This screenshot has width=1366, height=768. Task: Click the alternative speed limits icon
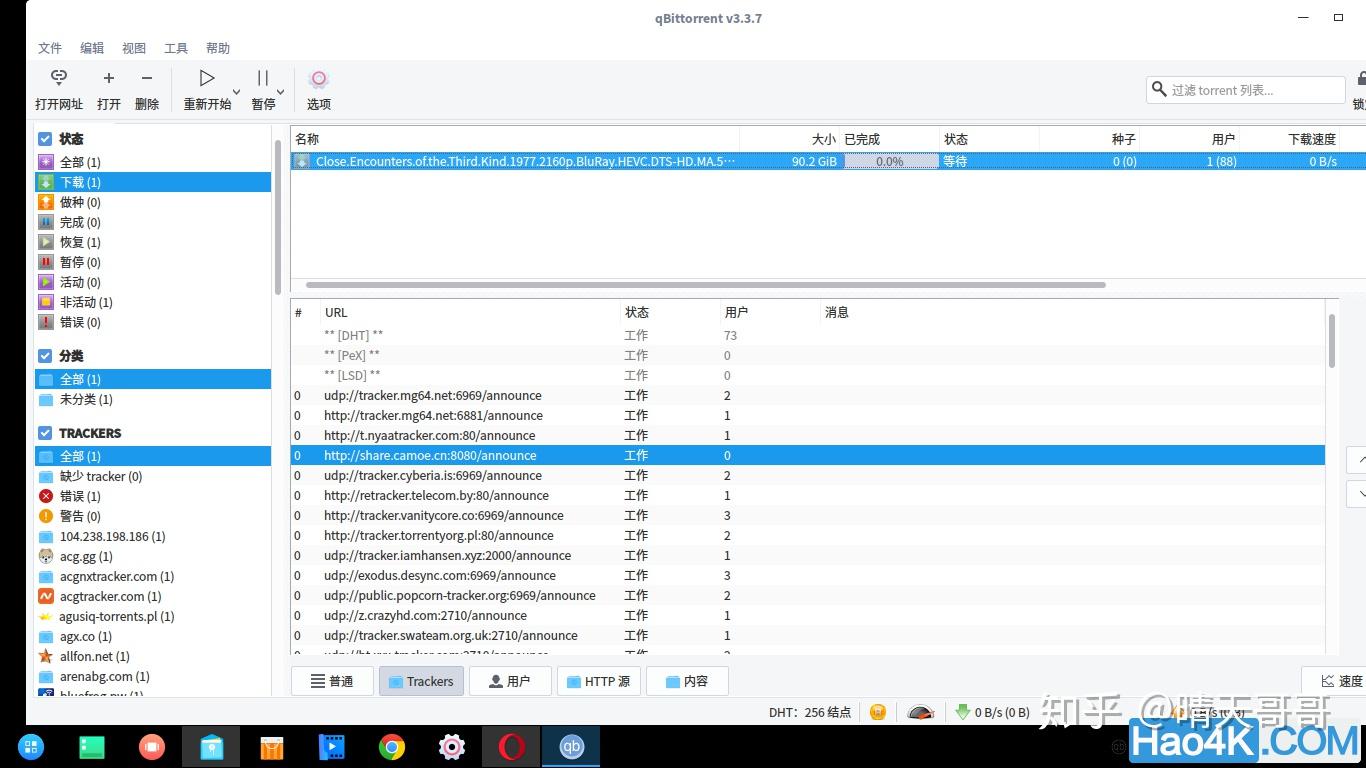click(x=921, y=712)
